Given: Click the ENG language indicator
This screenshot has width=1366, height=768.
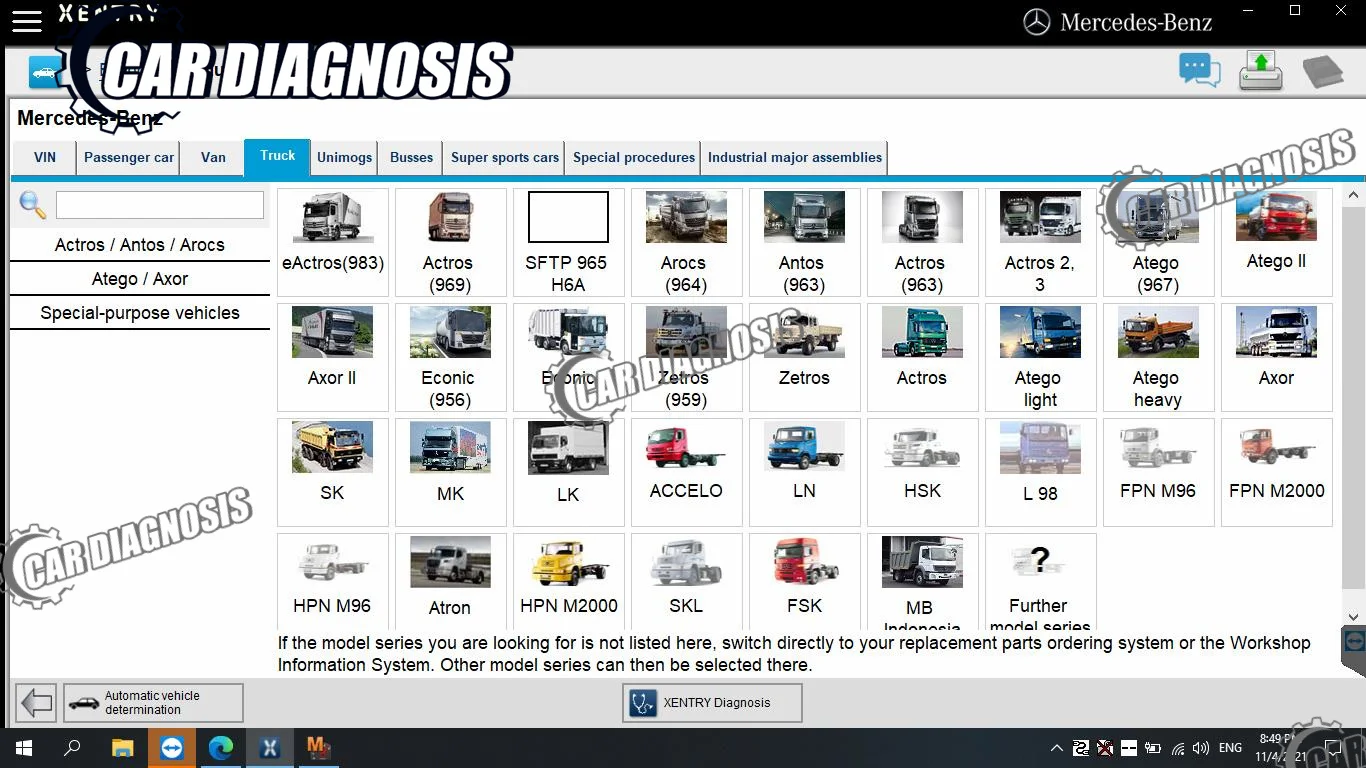Looking at the screenshot, I should (x=1230, y=748).
